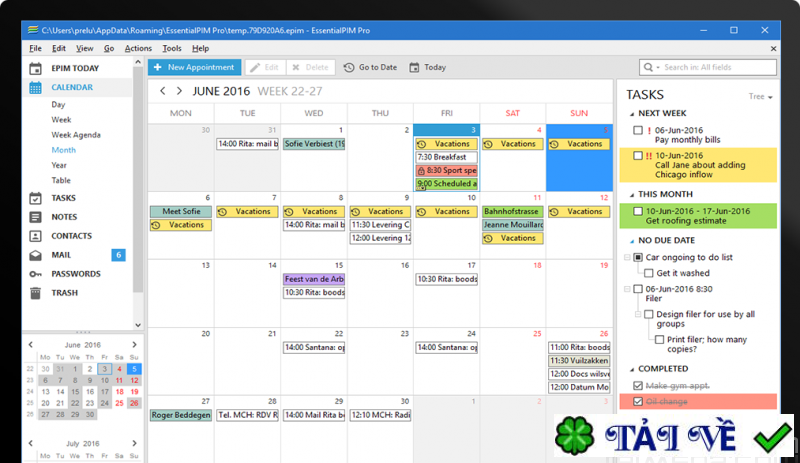The width and height of the screenshot is (800, 463).
Task: Open the Tools menu
Action: (172, 48)
